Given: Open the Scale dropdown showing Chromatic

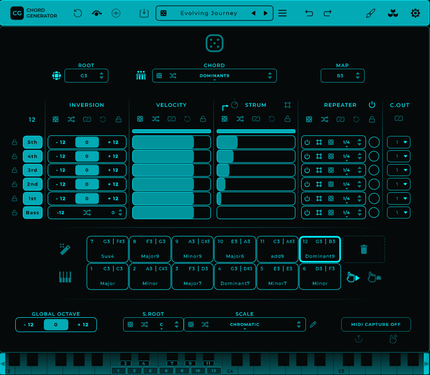Looking at the screenshot, I should pyautogui.click(x=245, y=324).
